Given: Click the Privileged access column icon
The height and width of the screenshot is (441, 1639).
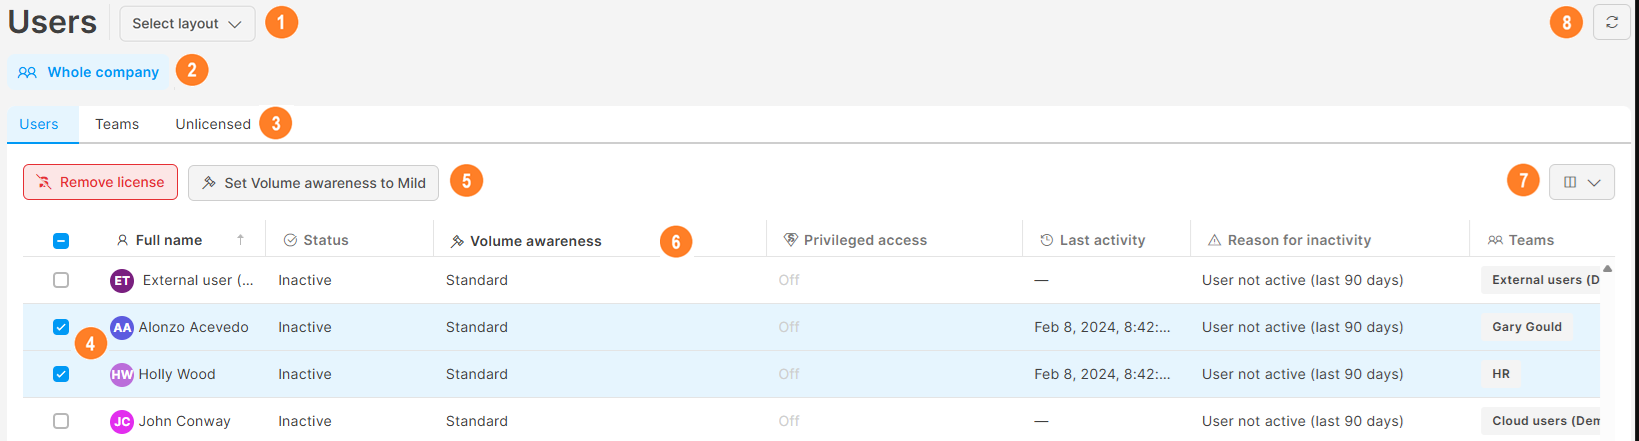Looking at the screenshot, I should (791, 240).
